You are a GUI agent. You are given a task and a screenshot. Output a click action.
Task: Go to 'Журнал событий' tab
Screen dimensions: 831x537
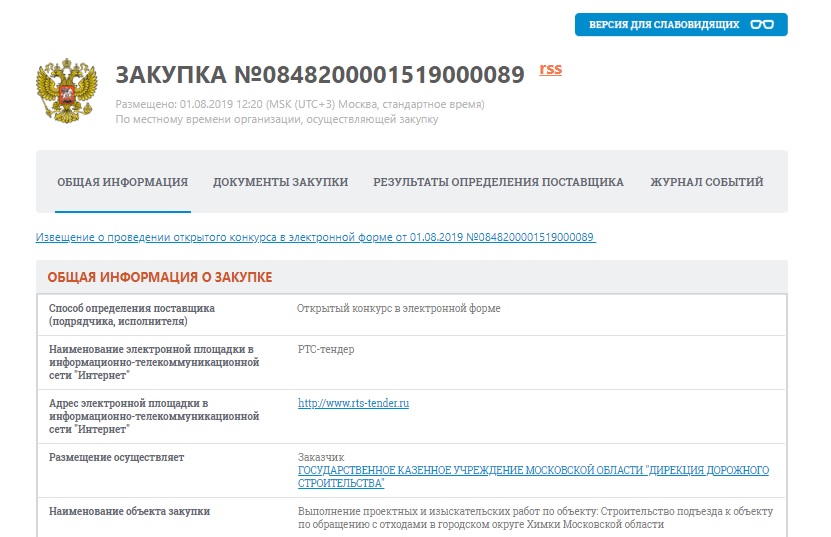(x=707, y=182)
